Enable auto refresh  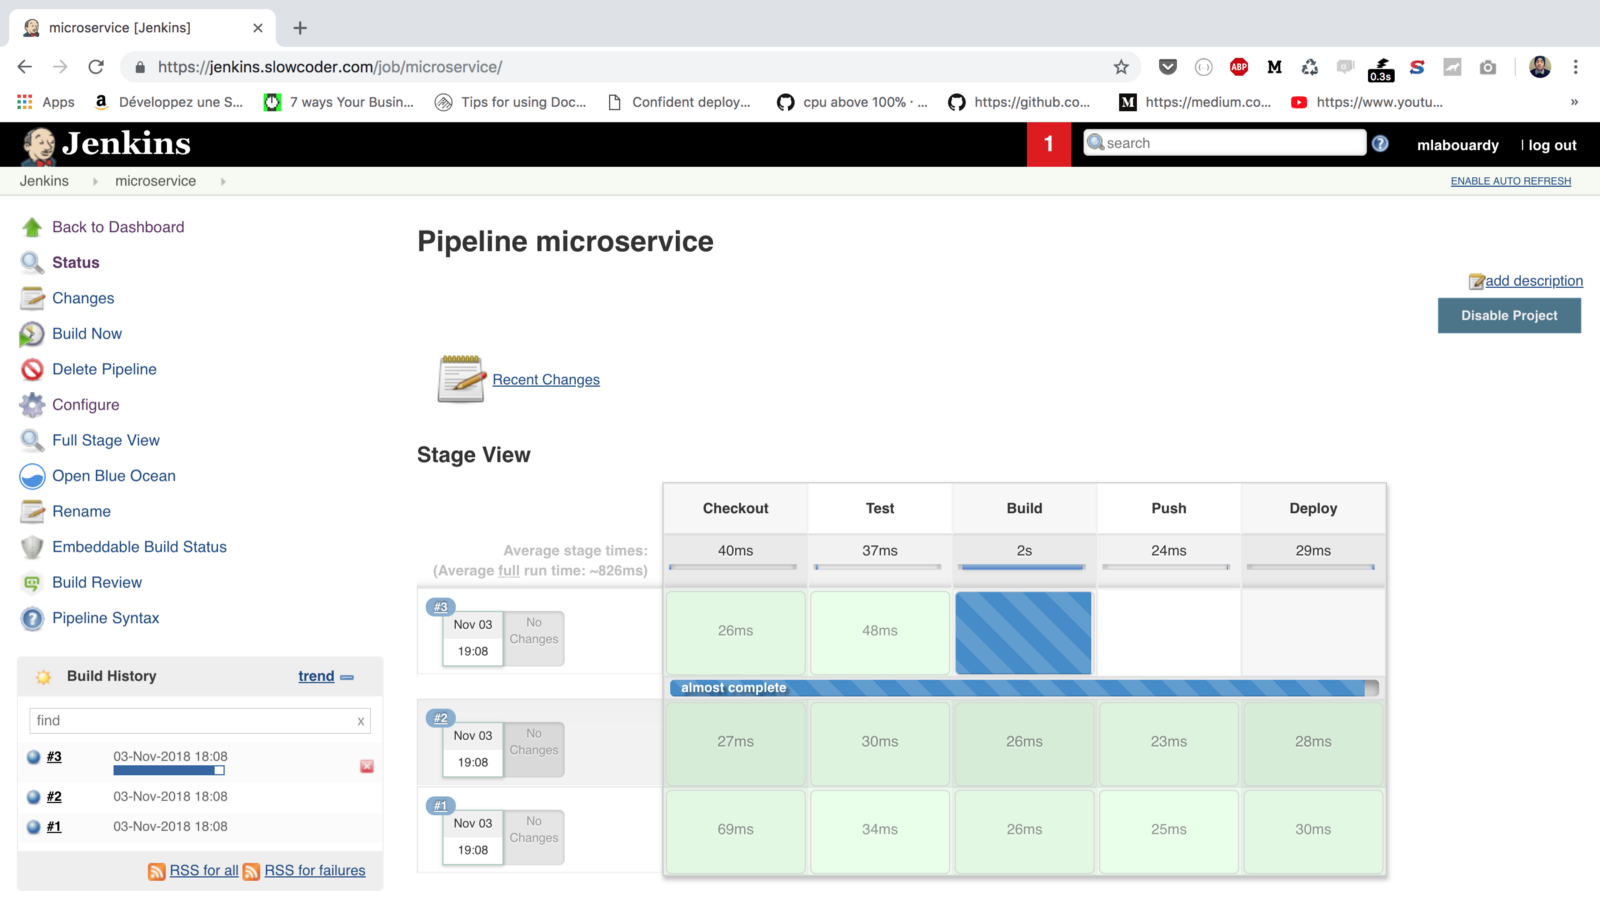pyautogui.click(x=1510, y=181)
